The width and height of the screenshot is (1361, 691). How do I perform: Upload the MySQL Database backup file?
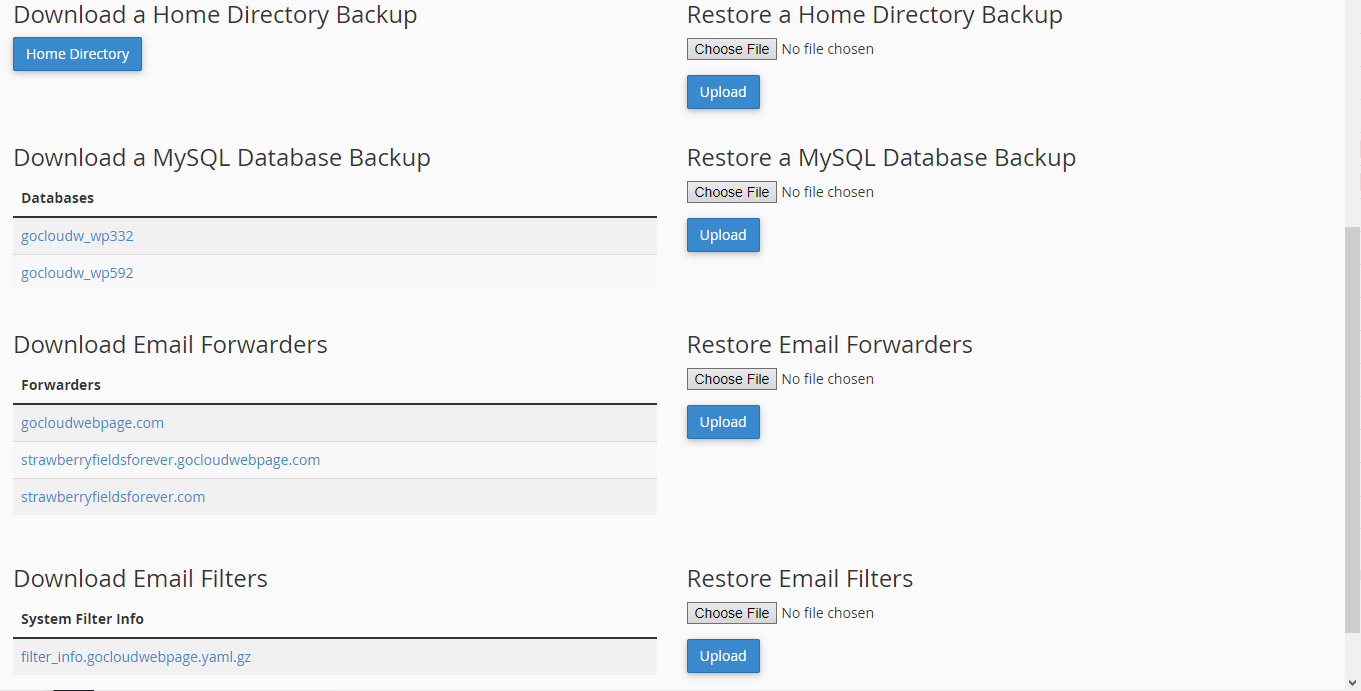coord(723,235)
